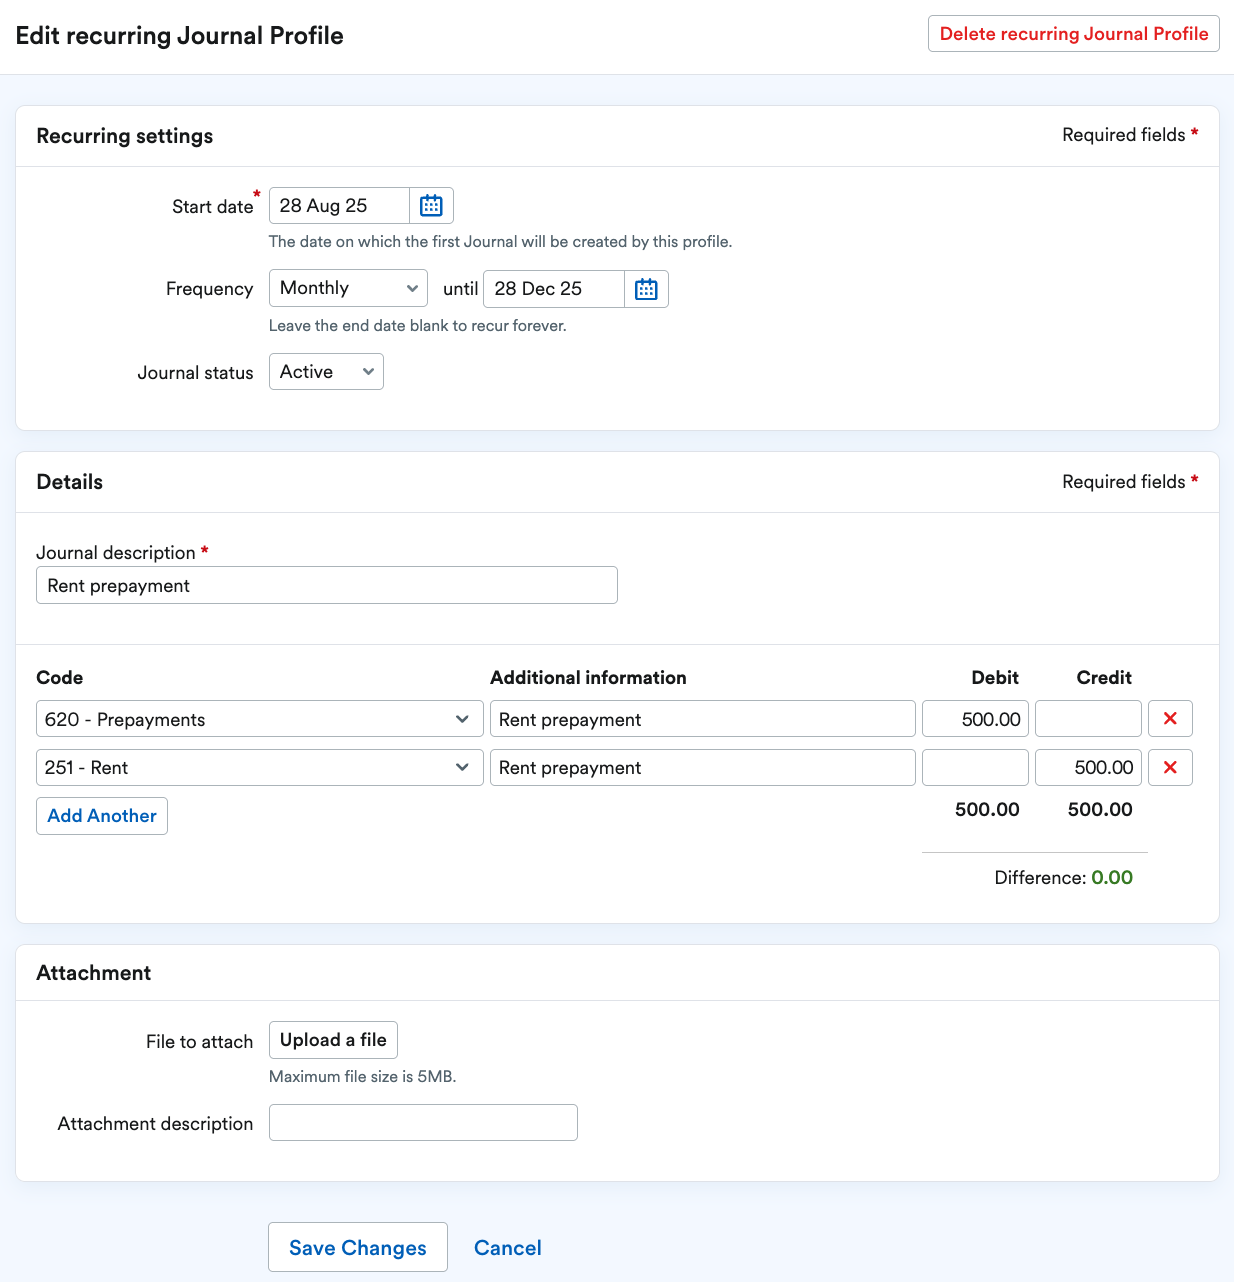Click Save Changes
The width and height of the screenshot is (1234, 1282).
coord(357,1247)
